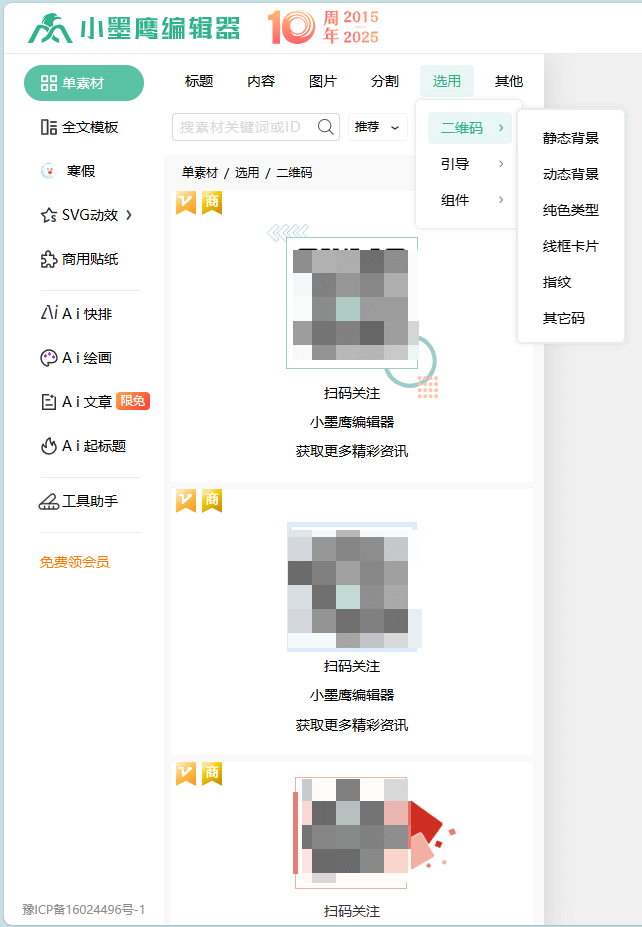This screenshot has height=927, width=642.
Task: Click the search material keyword field
Action: click(256, 127)
